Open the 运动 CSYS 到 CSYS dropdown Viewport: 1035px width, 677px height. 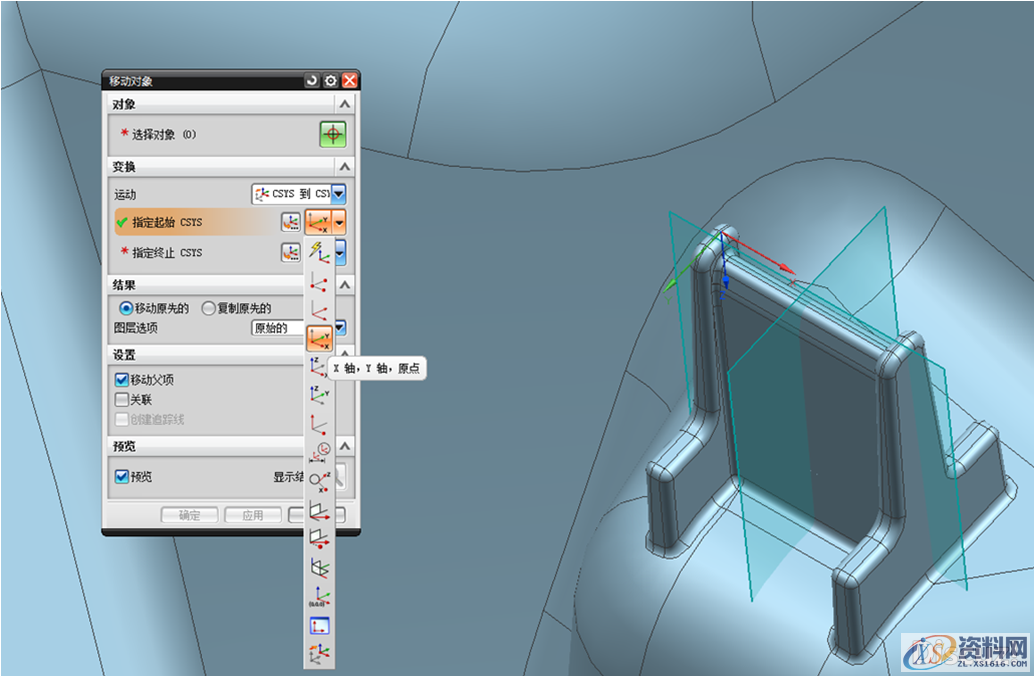tap(339, 194)
